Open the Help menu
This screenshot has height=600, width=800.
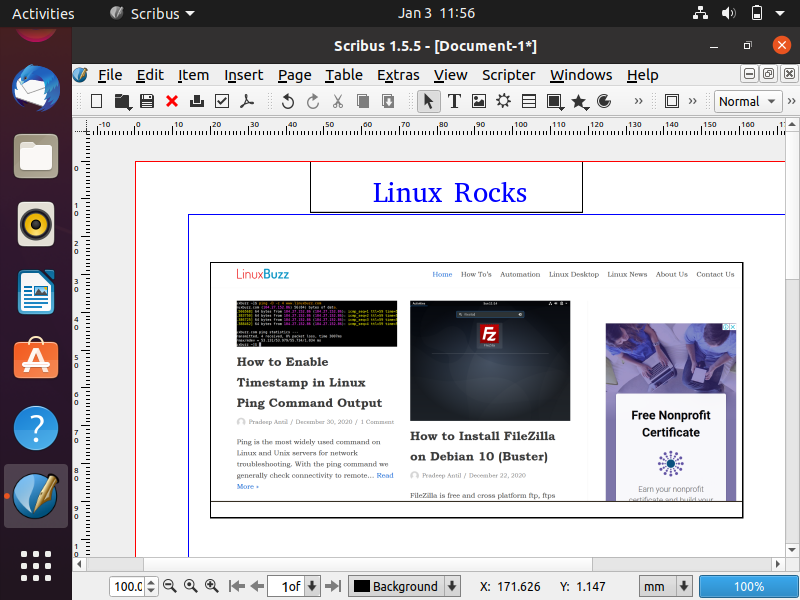coord(642,75)
